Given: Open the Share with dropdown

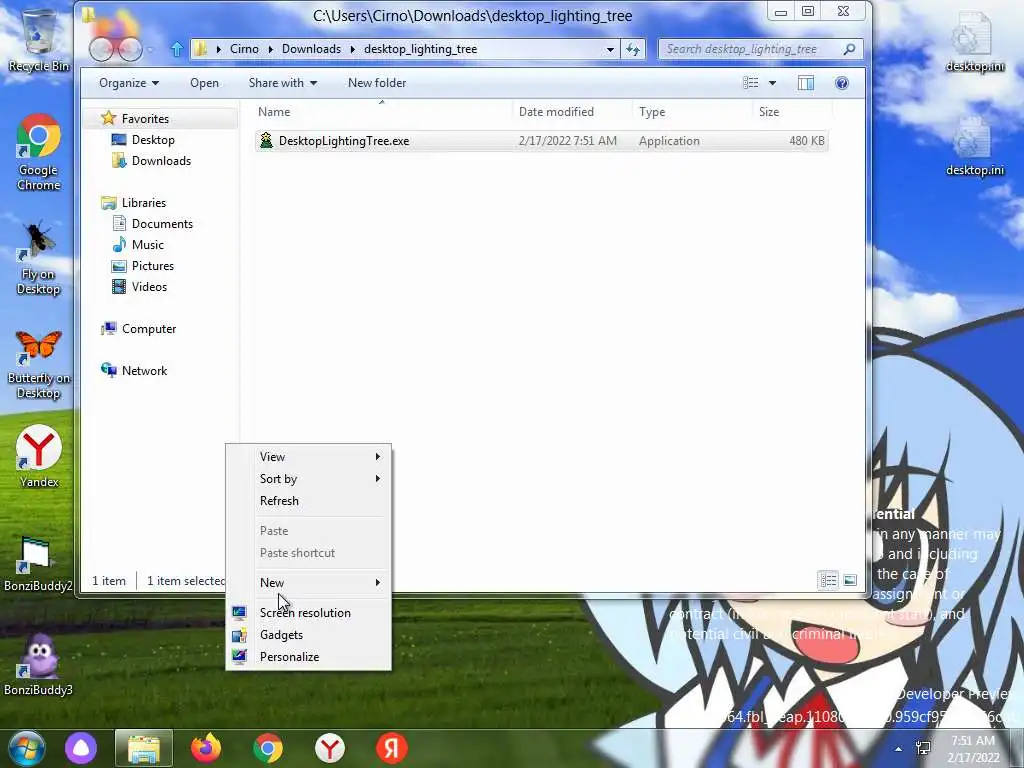Looking at the screenshot, I should (283, 83).
